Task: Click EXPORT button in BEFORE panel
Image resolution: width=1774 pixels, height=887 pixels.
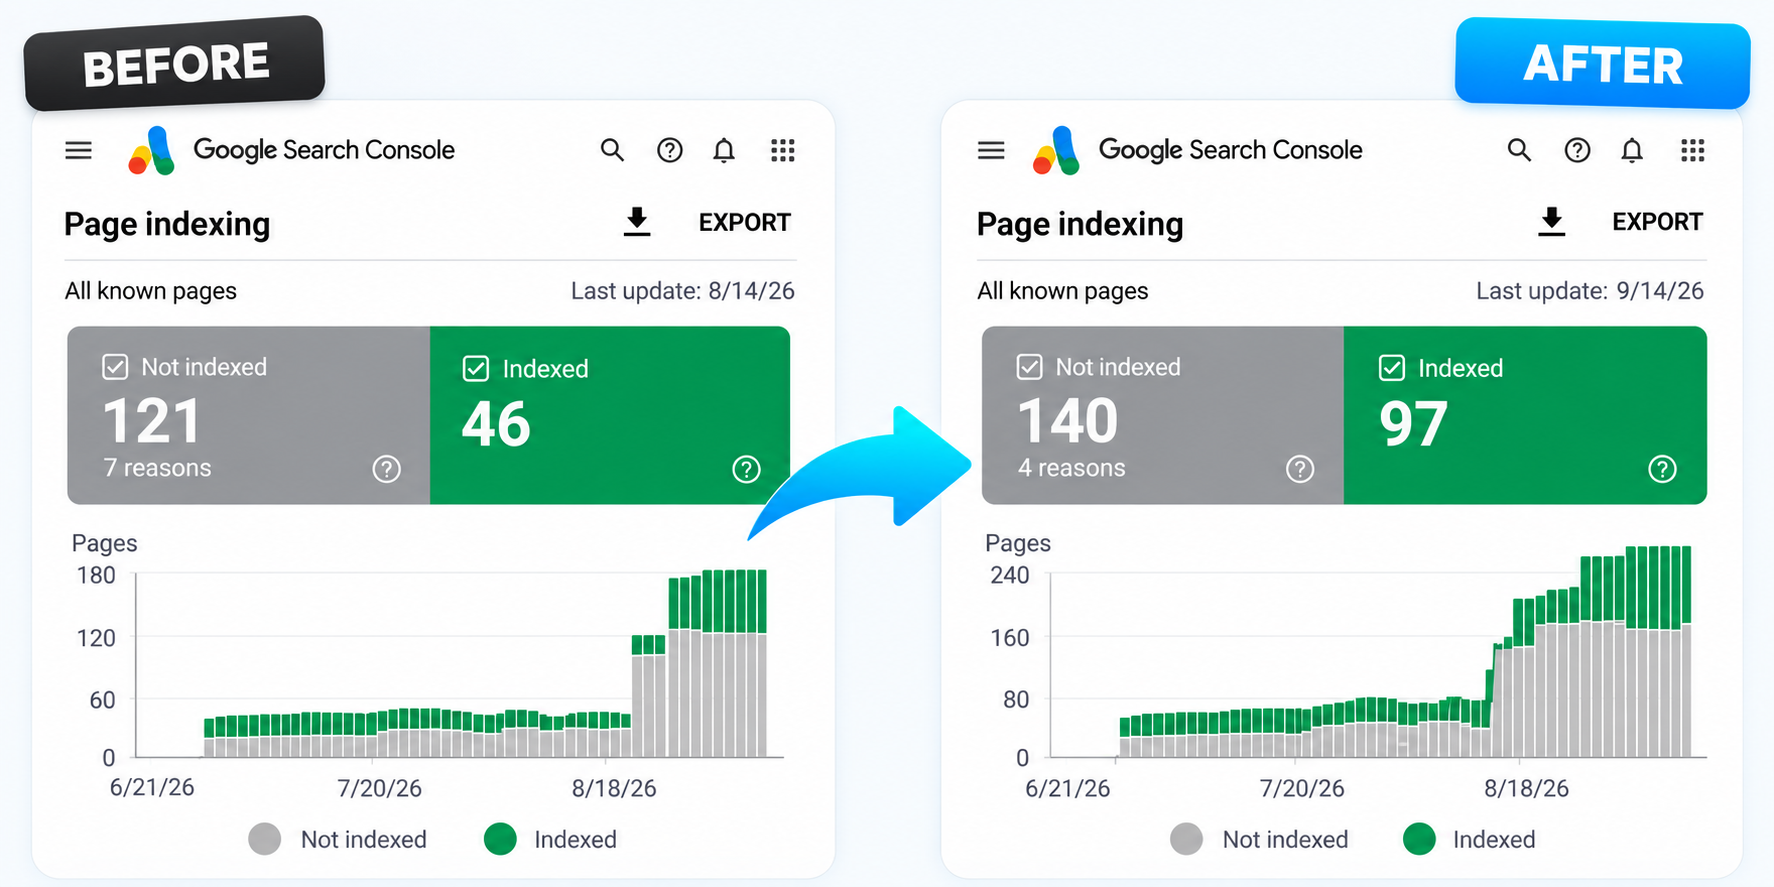Action: tap(745, 222)
